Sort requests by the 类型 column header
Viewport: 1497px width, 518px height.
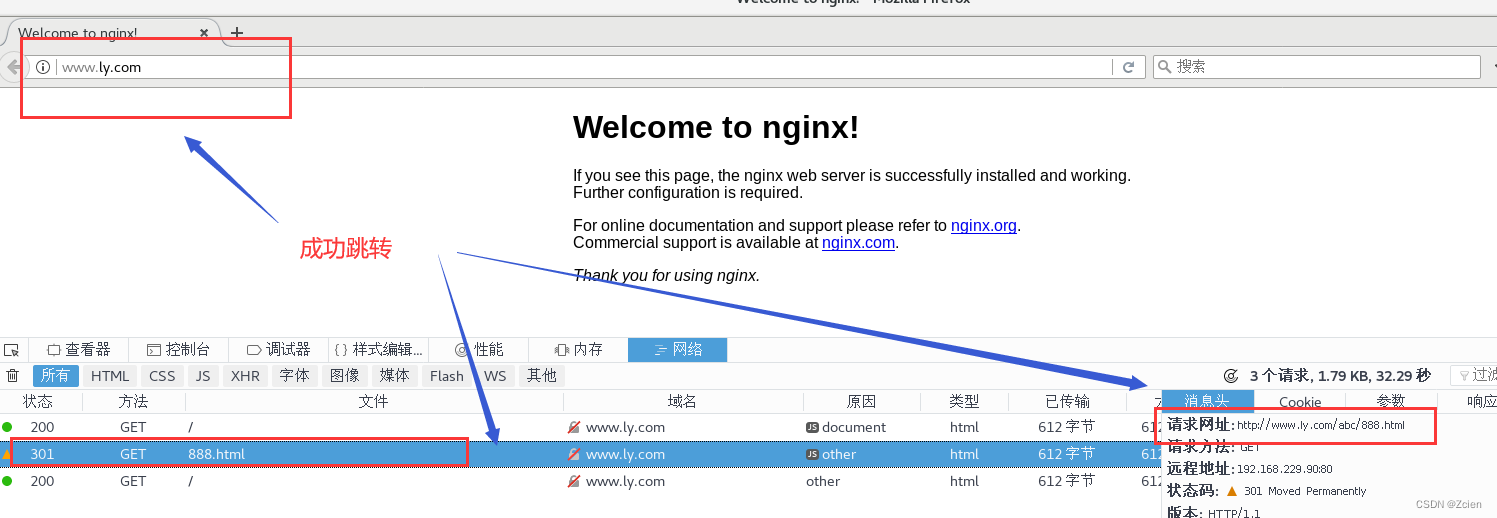[x=964, y=401]
